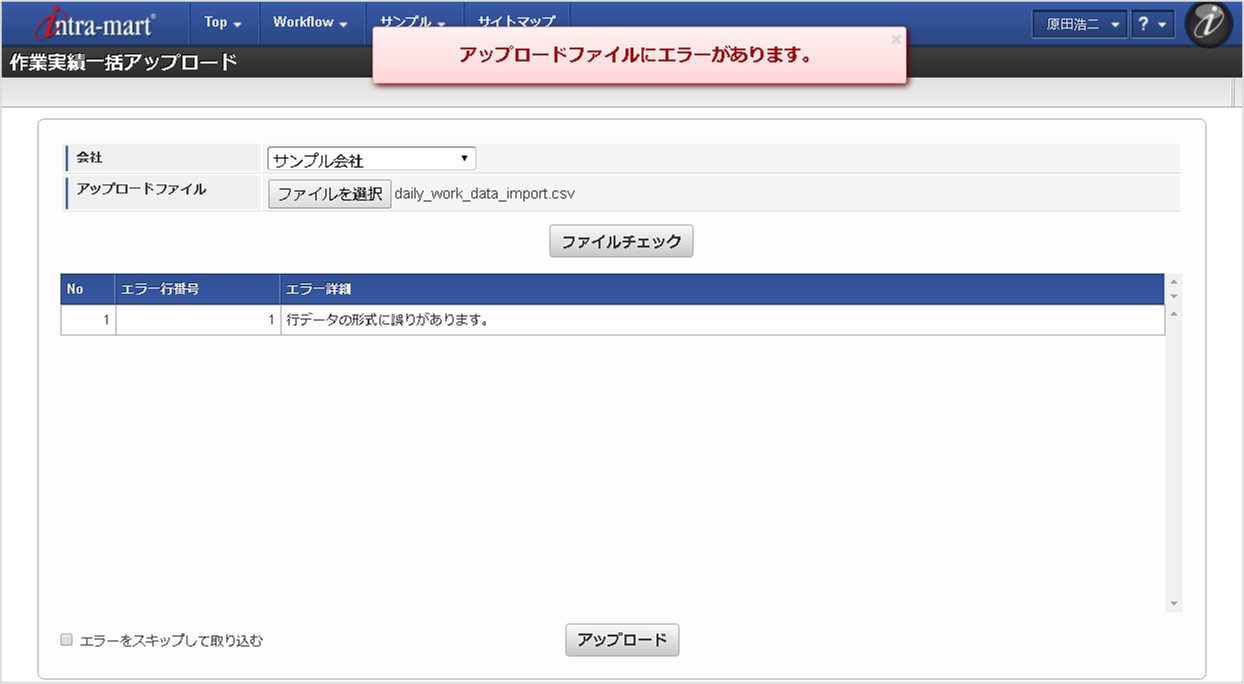
Task: Click the 会社 field label
Action: pyautogui.click(x=90, y=157)
